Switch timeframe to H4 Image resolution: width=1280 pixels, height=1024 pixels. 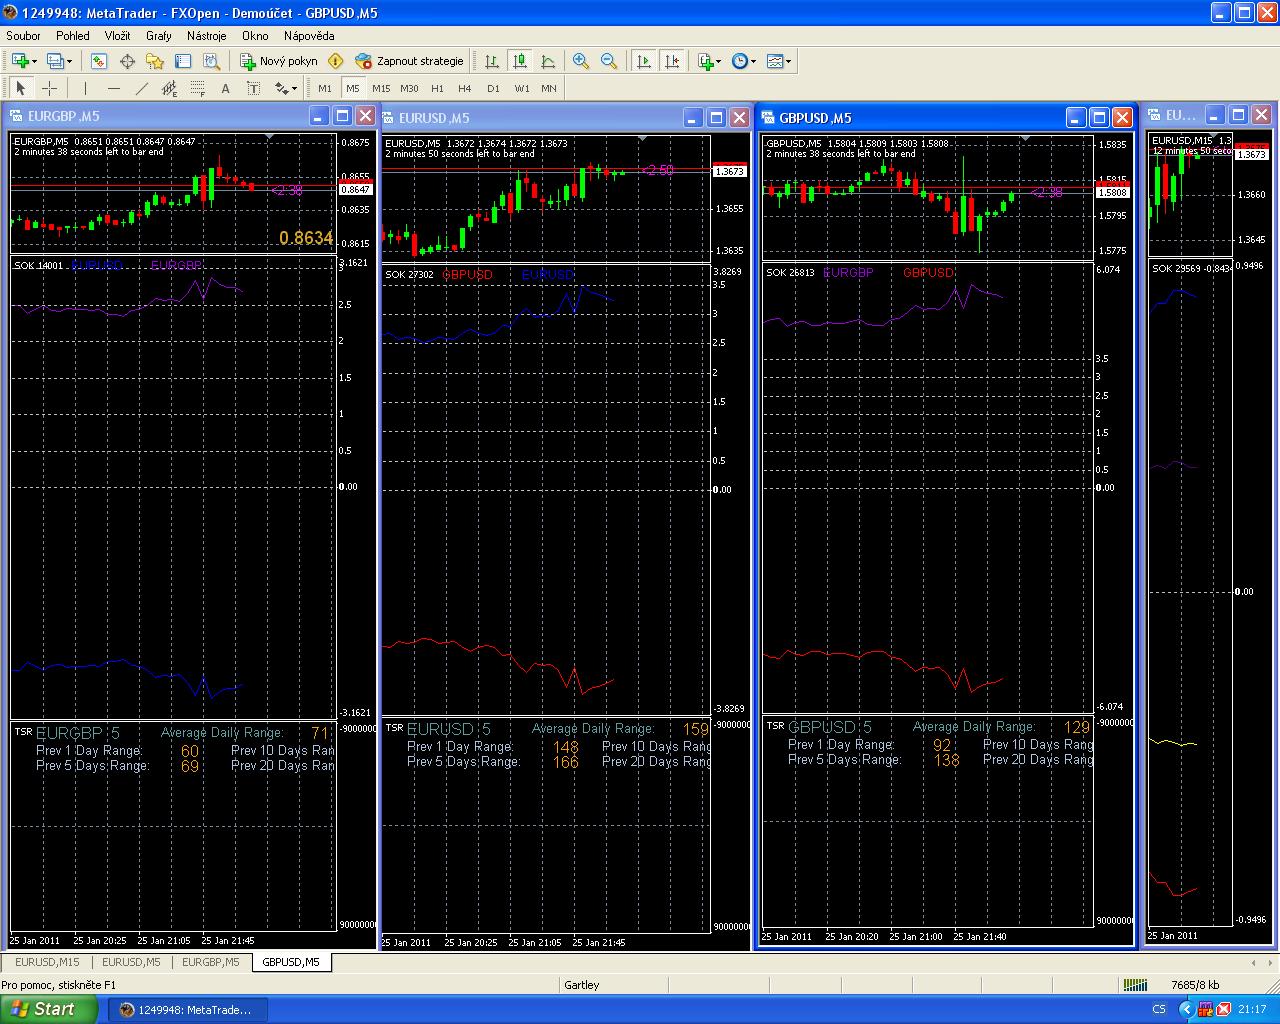[465, 88]
